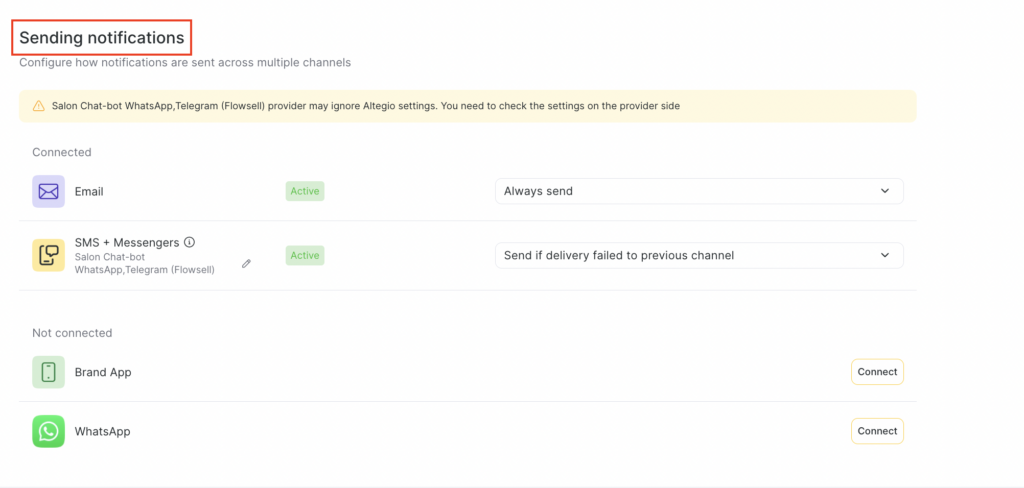This screenshot has width=1024, height=488.
Task: Click the Active badge for SMS + Messengers
Action: (x=305, y=256)
